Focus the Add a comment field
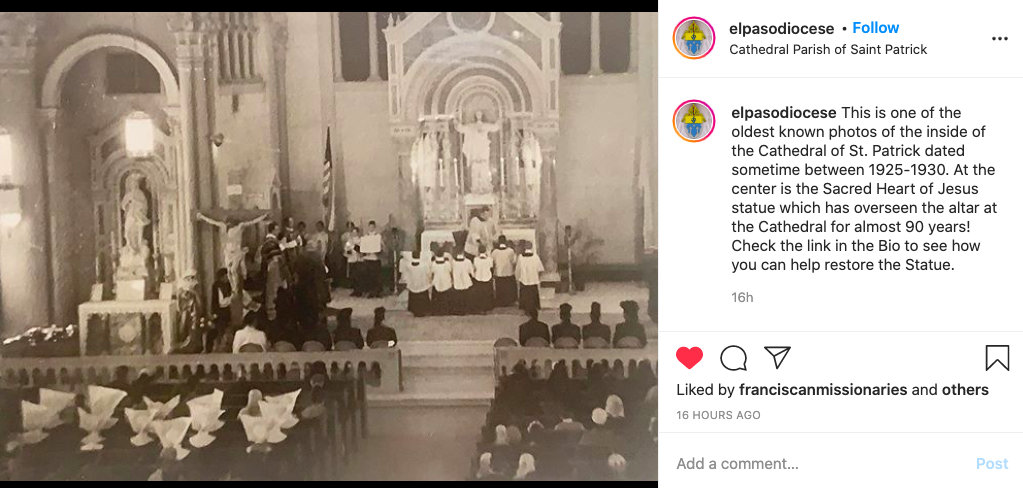 pos(819,464)
